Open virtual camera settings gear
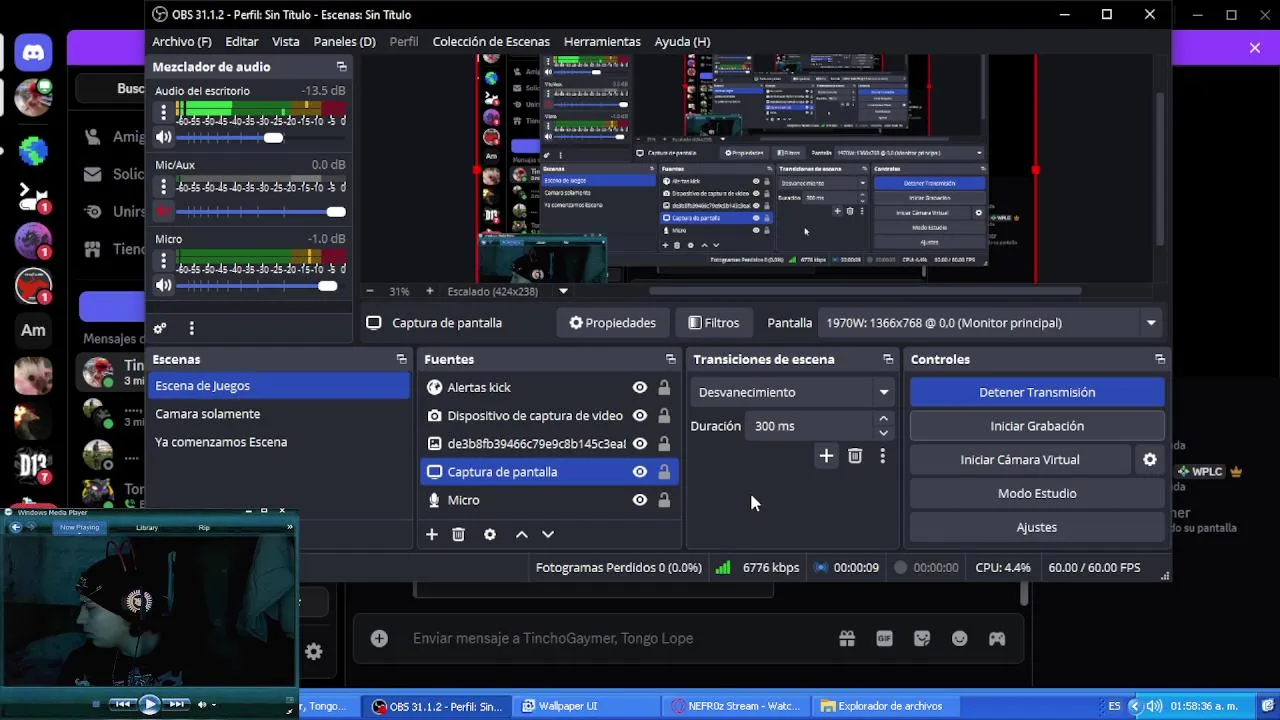Image resolution: width=1280 pixels, height=720 pixels. (x=1150, y=460)
